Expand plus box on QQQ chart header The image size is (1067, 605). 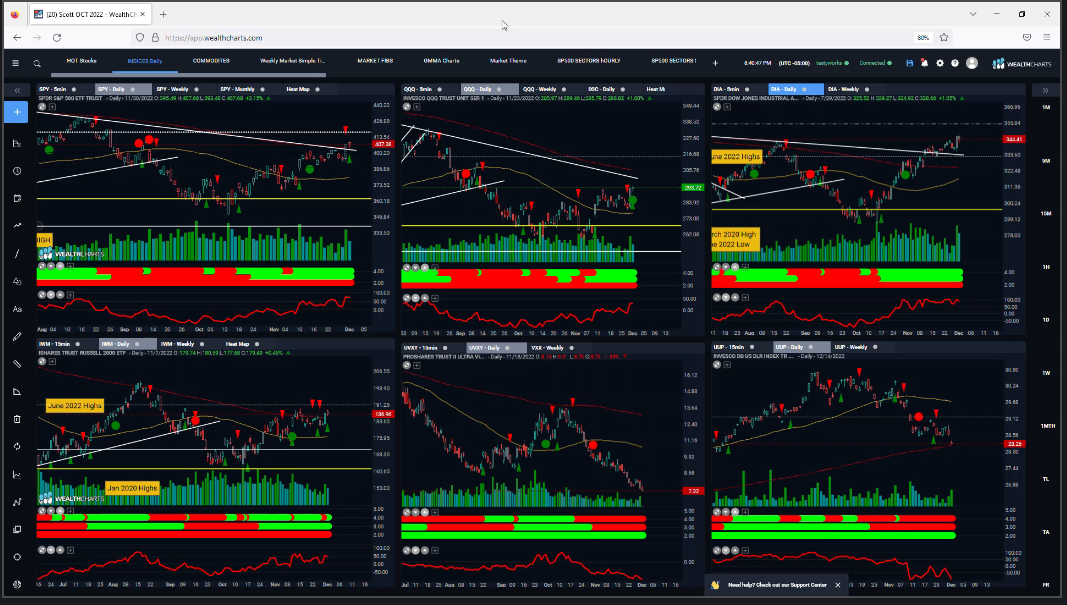pyautogui.click(x=416, y=107)
